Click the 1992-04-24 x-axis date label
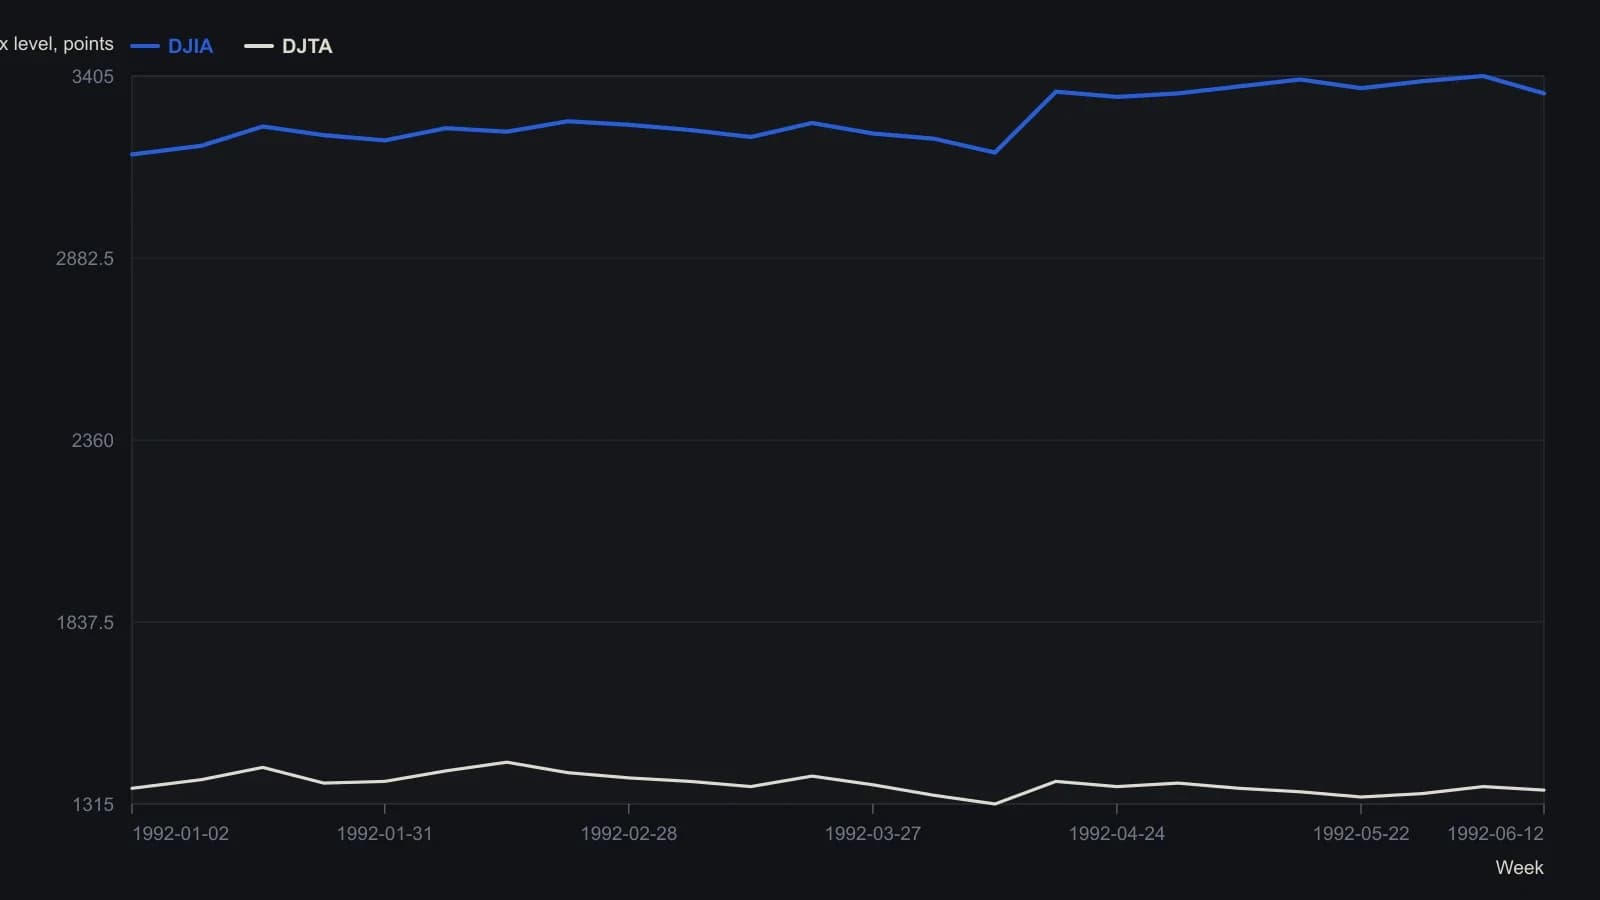The width and height of the screenshot is (1600, 900). pyautogui.click(x=1117, y=834)
